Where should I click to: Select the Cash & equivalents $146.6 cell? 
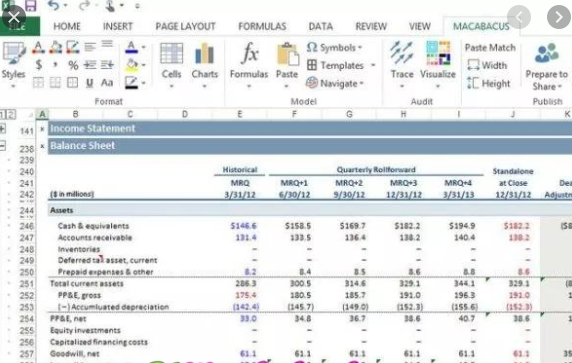click(x=243, y=226)
